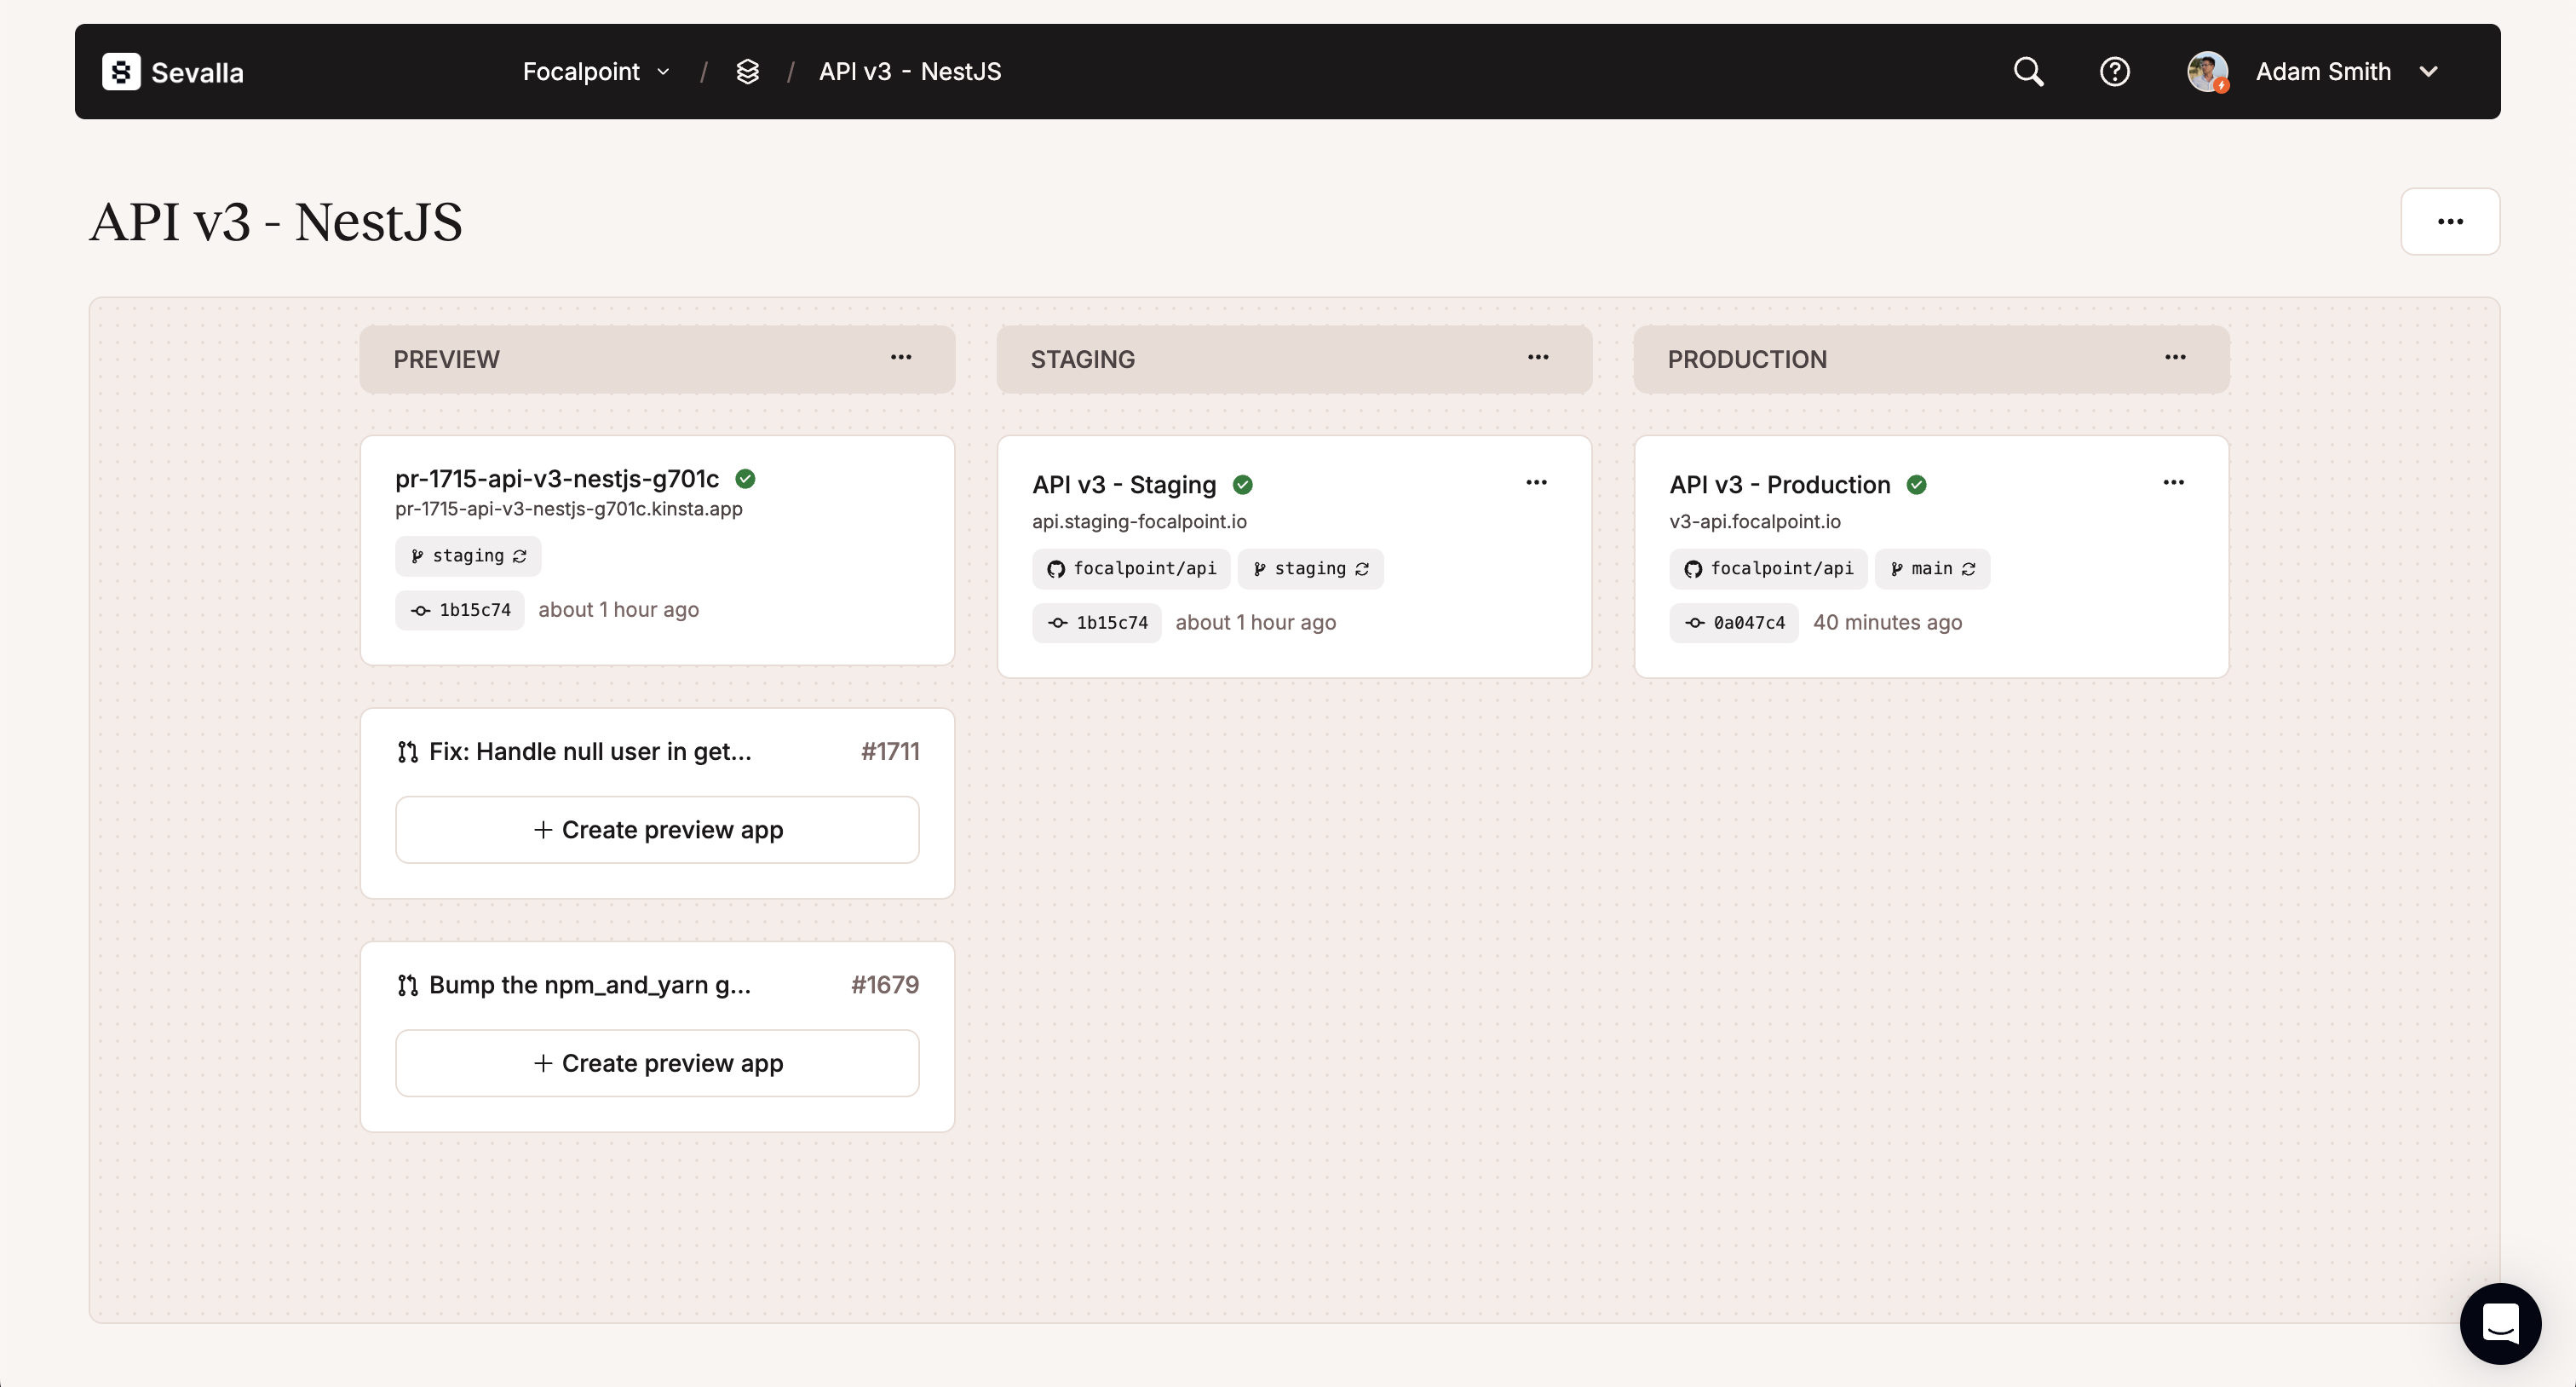
Task: Toggle sync icon on preview app staging badge
Action: click(519, 556)
